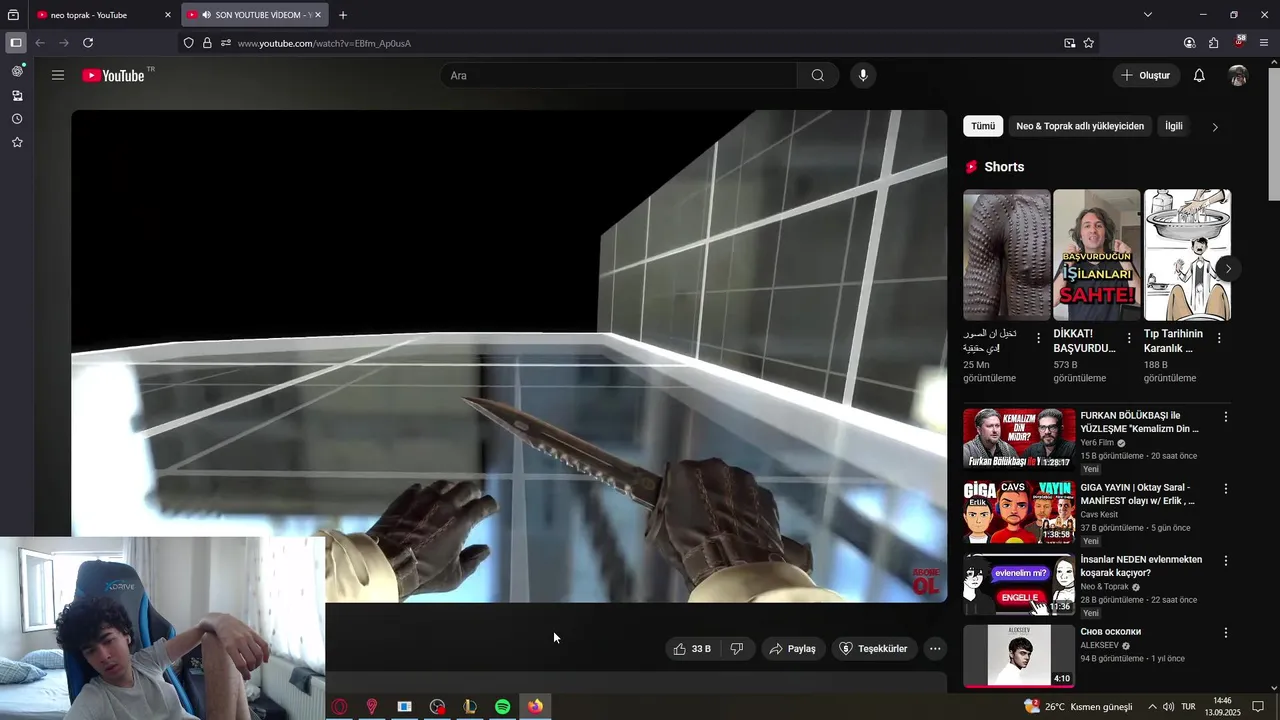Open Windows notification center icon
Screen dimensions: 1280x720
click(x=1258, y=707)
